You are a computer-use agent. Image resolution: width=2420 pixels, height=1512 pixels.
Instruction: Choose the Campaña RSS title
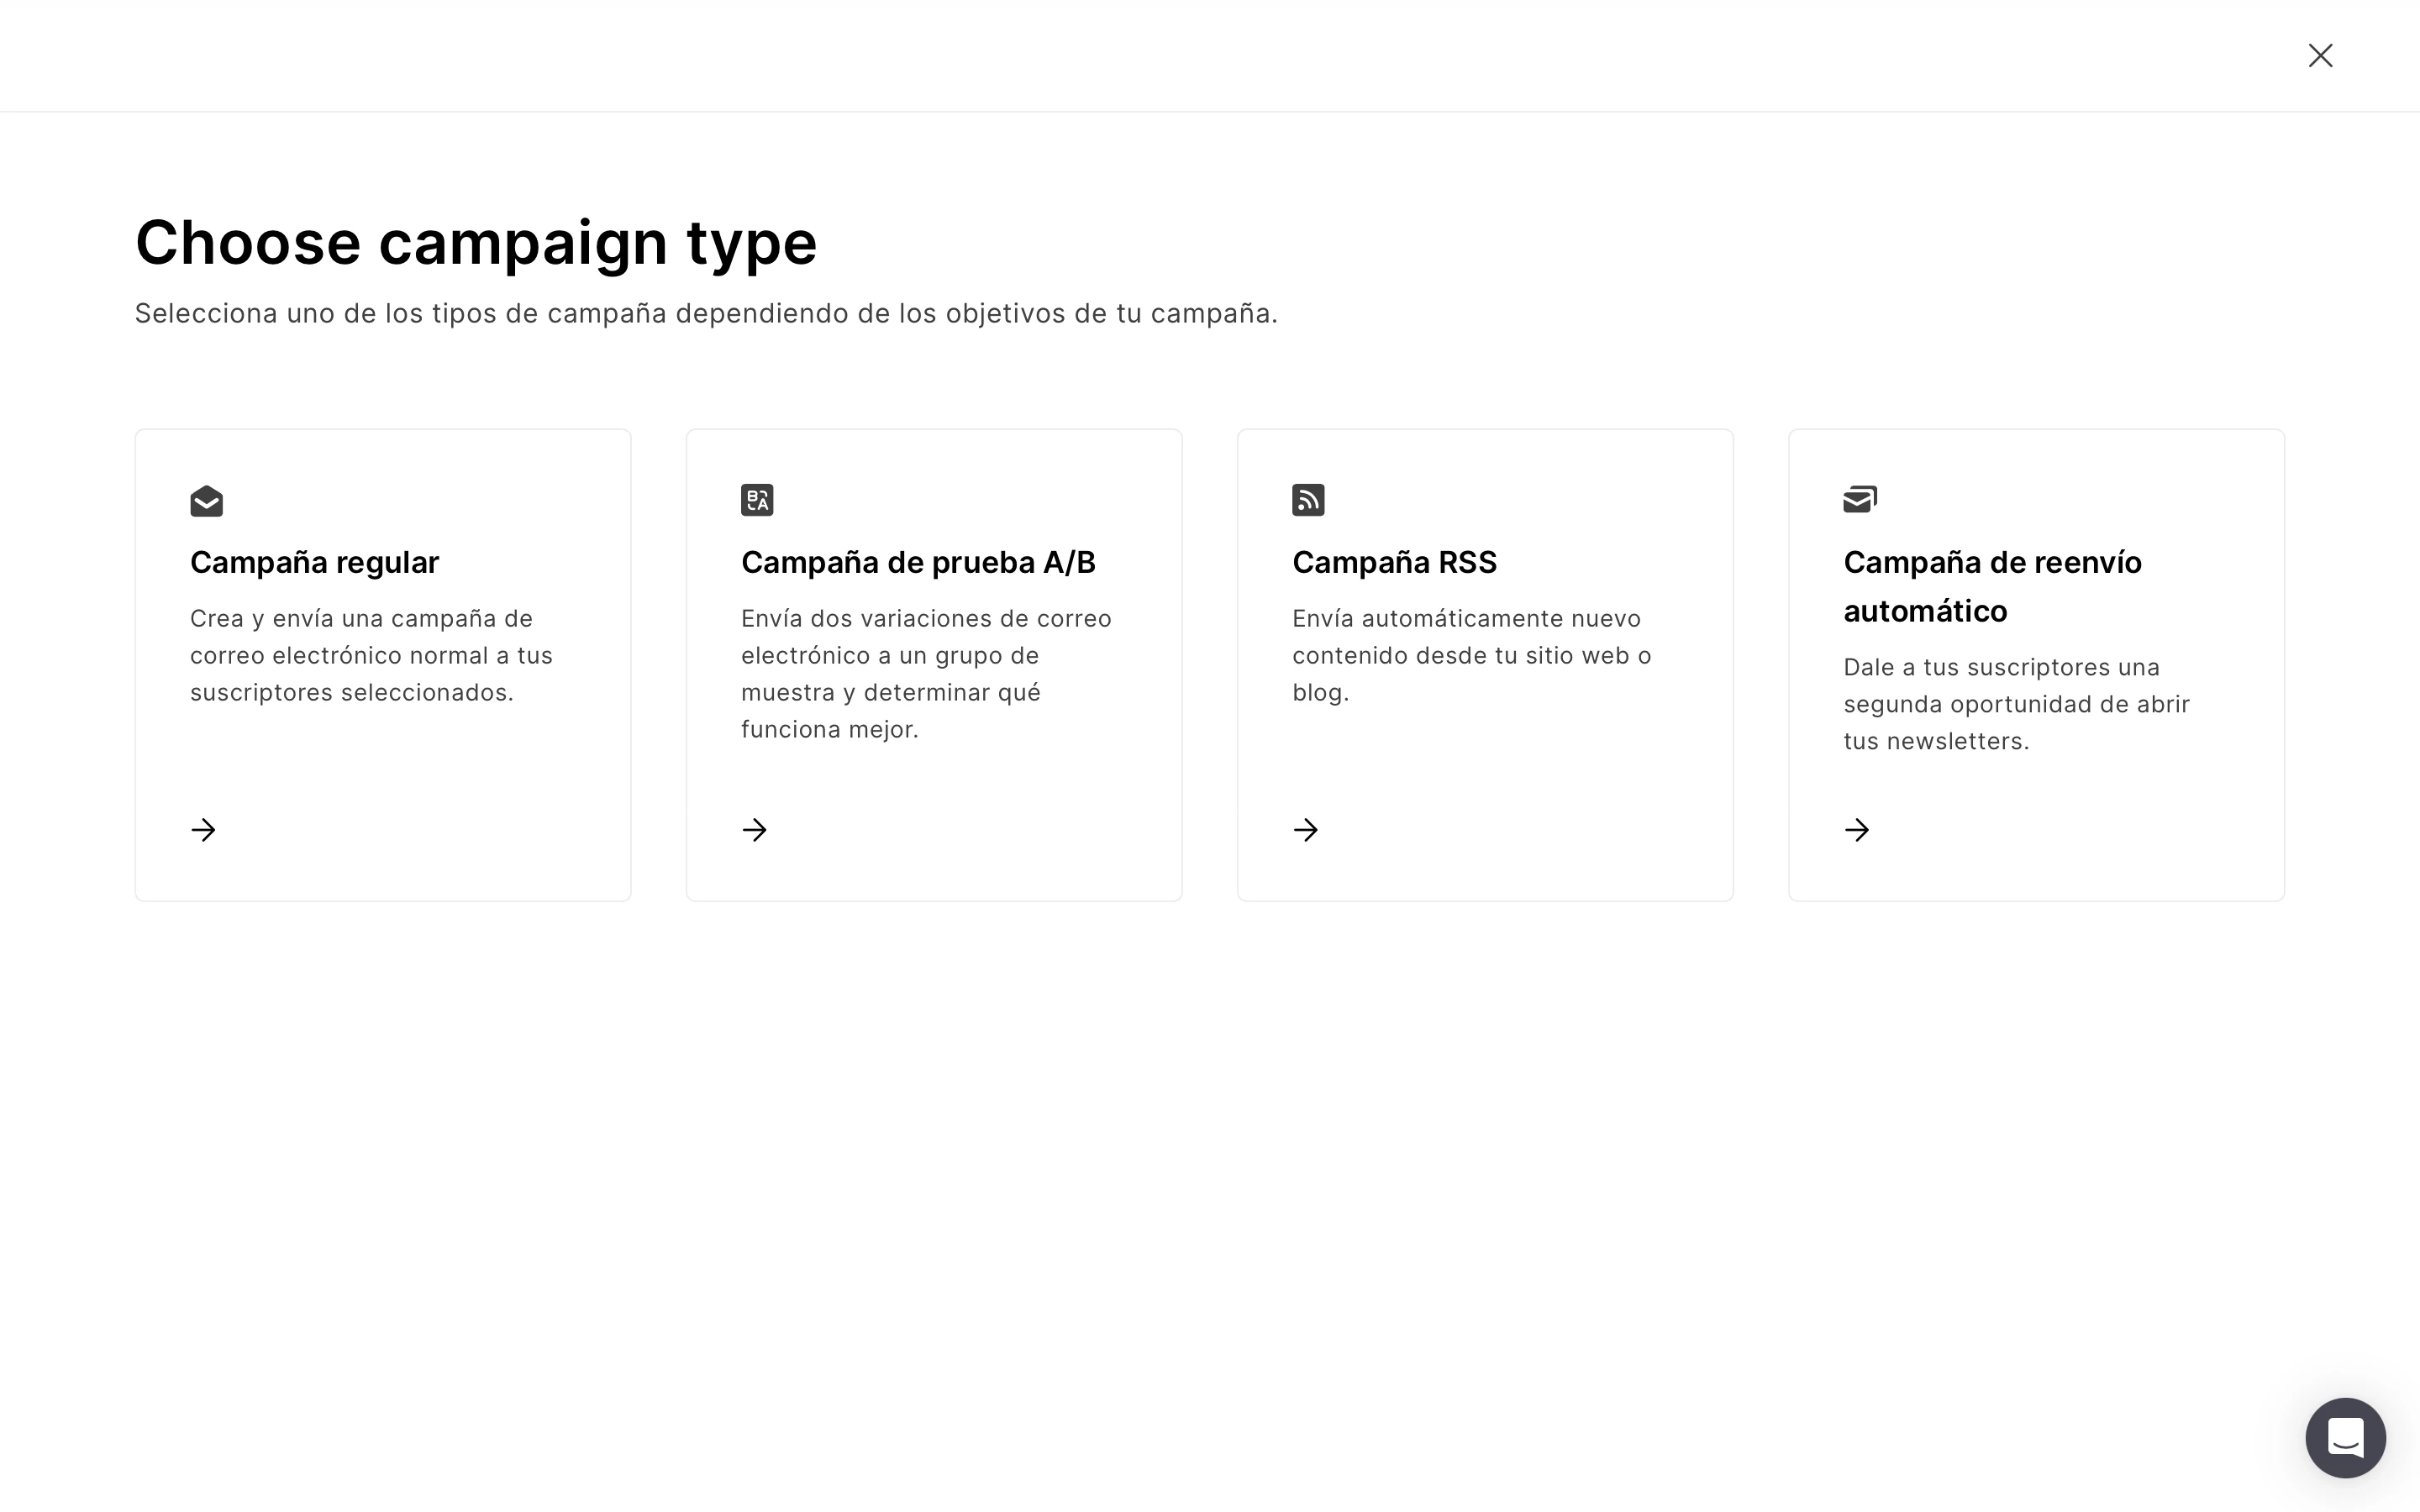tap(1394, 562)
